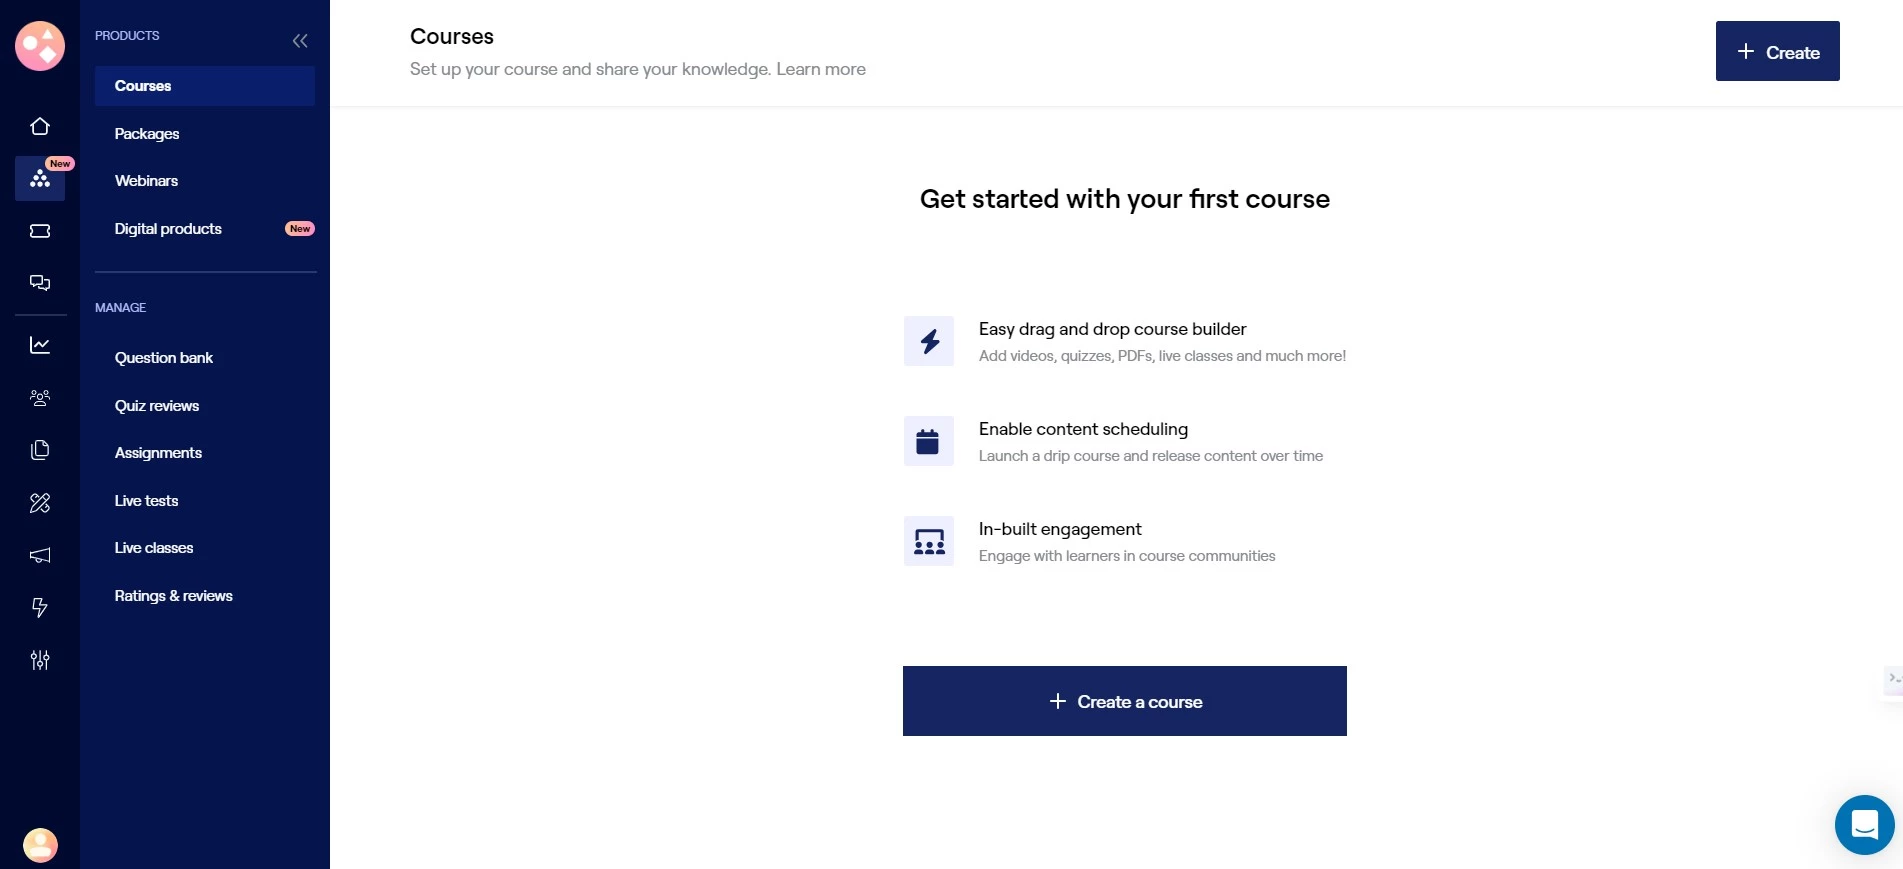Switch to the Packages section

(x=147, y=133)
